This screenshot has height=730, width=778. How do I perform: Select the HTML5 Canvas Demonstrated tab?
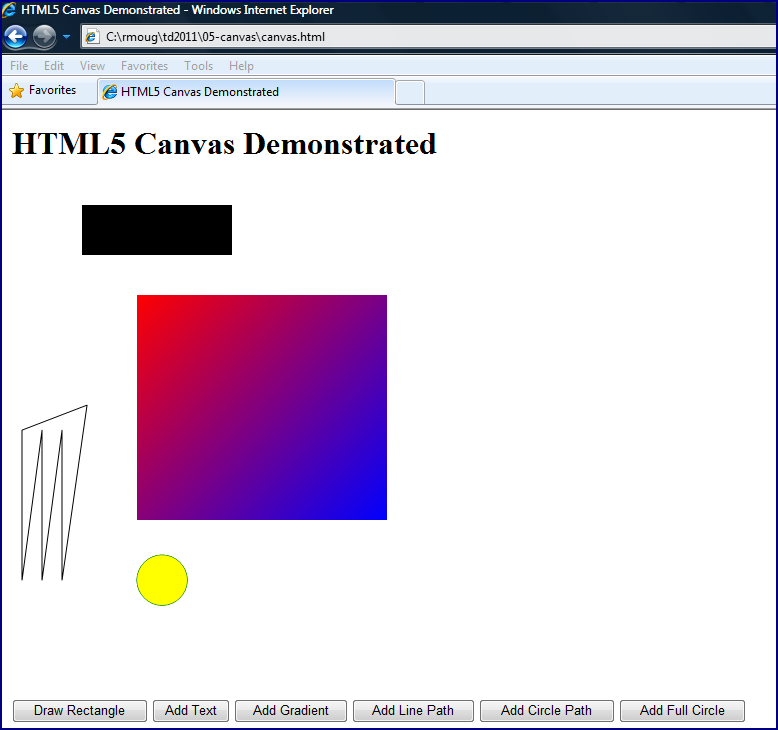(247, 92)
